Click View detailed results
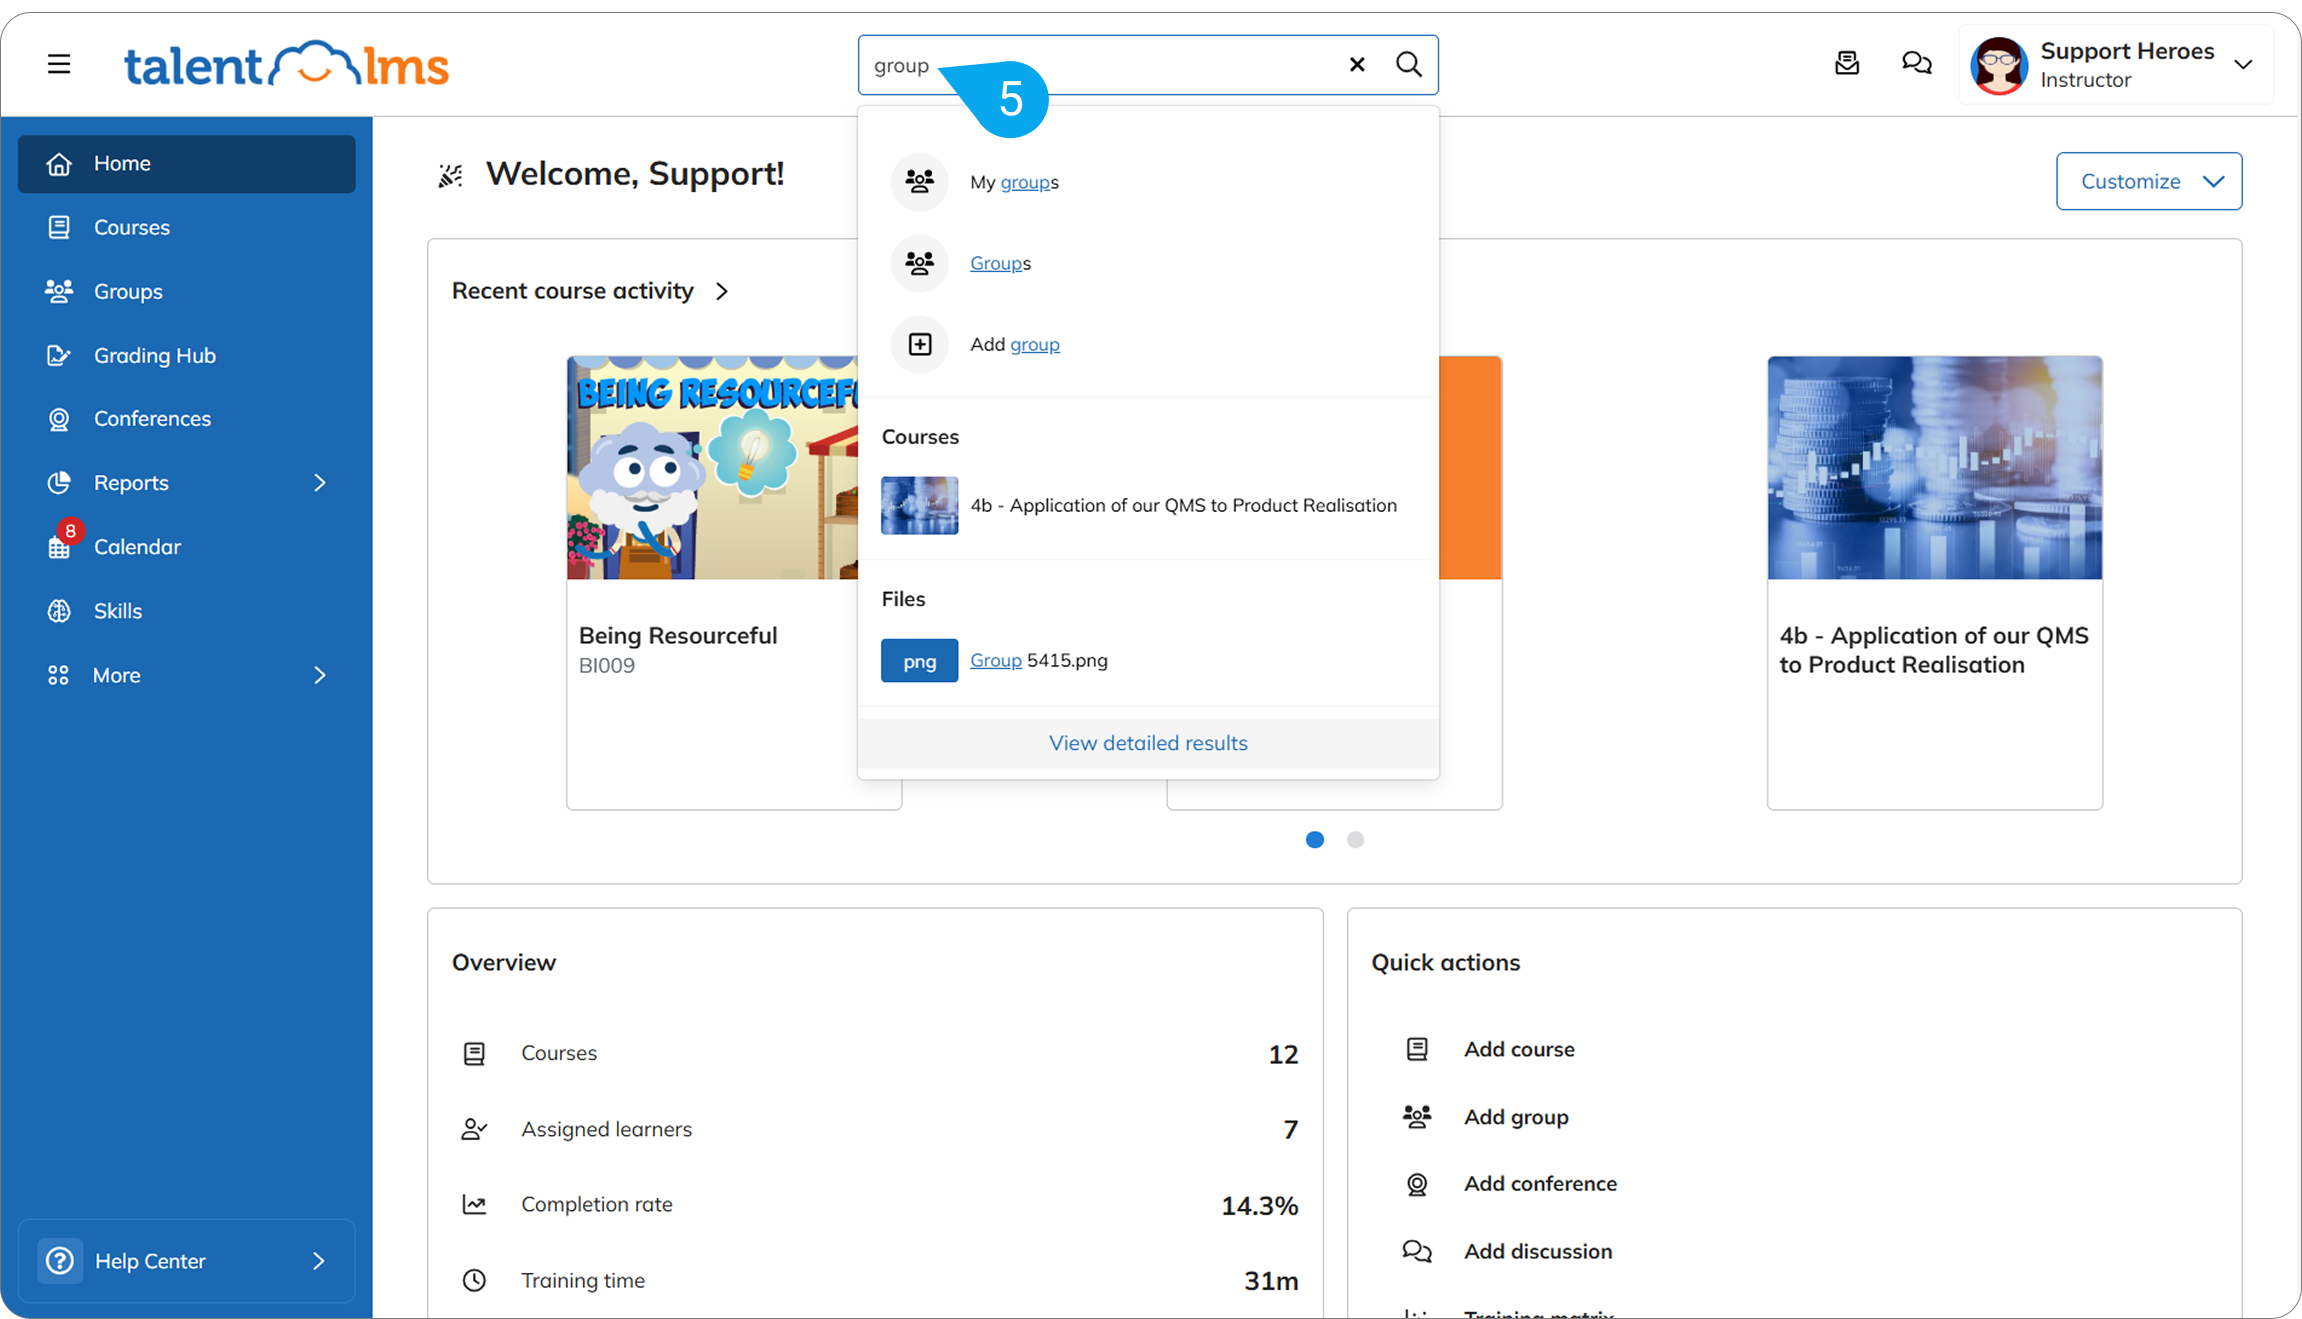Viewport: 2302px width, 1319px height. [x=1148, y=743]
